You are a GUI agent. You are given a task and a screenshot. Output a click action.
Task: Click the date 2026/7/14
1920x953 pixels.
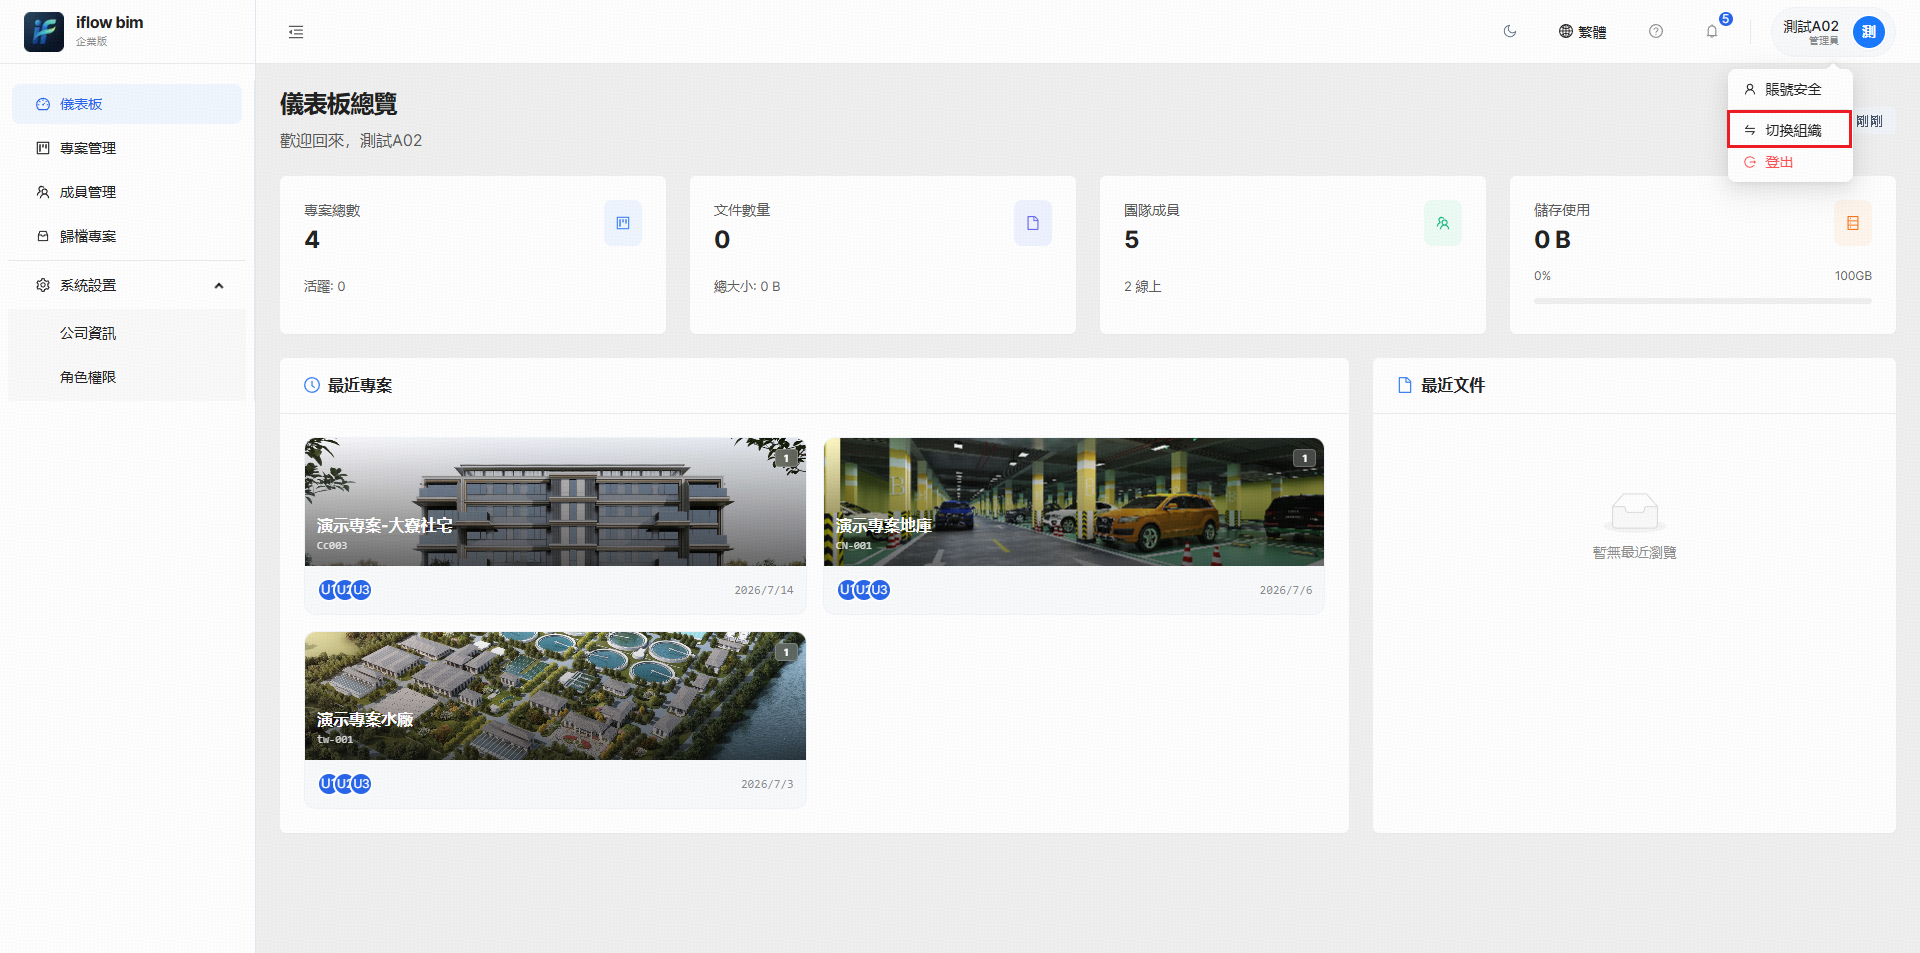[764, 590]
